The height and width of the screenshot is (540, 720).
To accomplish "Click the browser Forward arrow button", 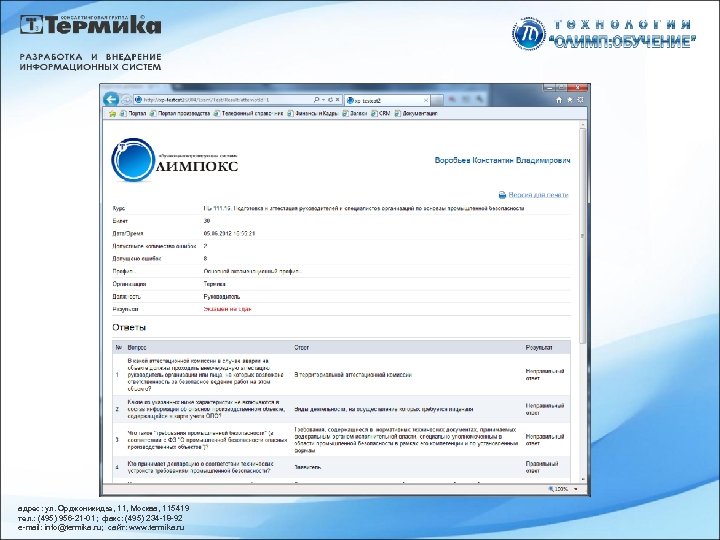I will coord(126,100).
